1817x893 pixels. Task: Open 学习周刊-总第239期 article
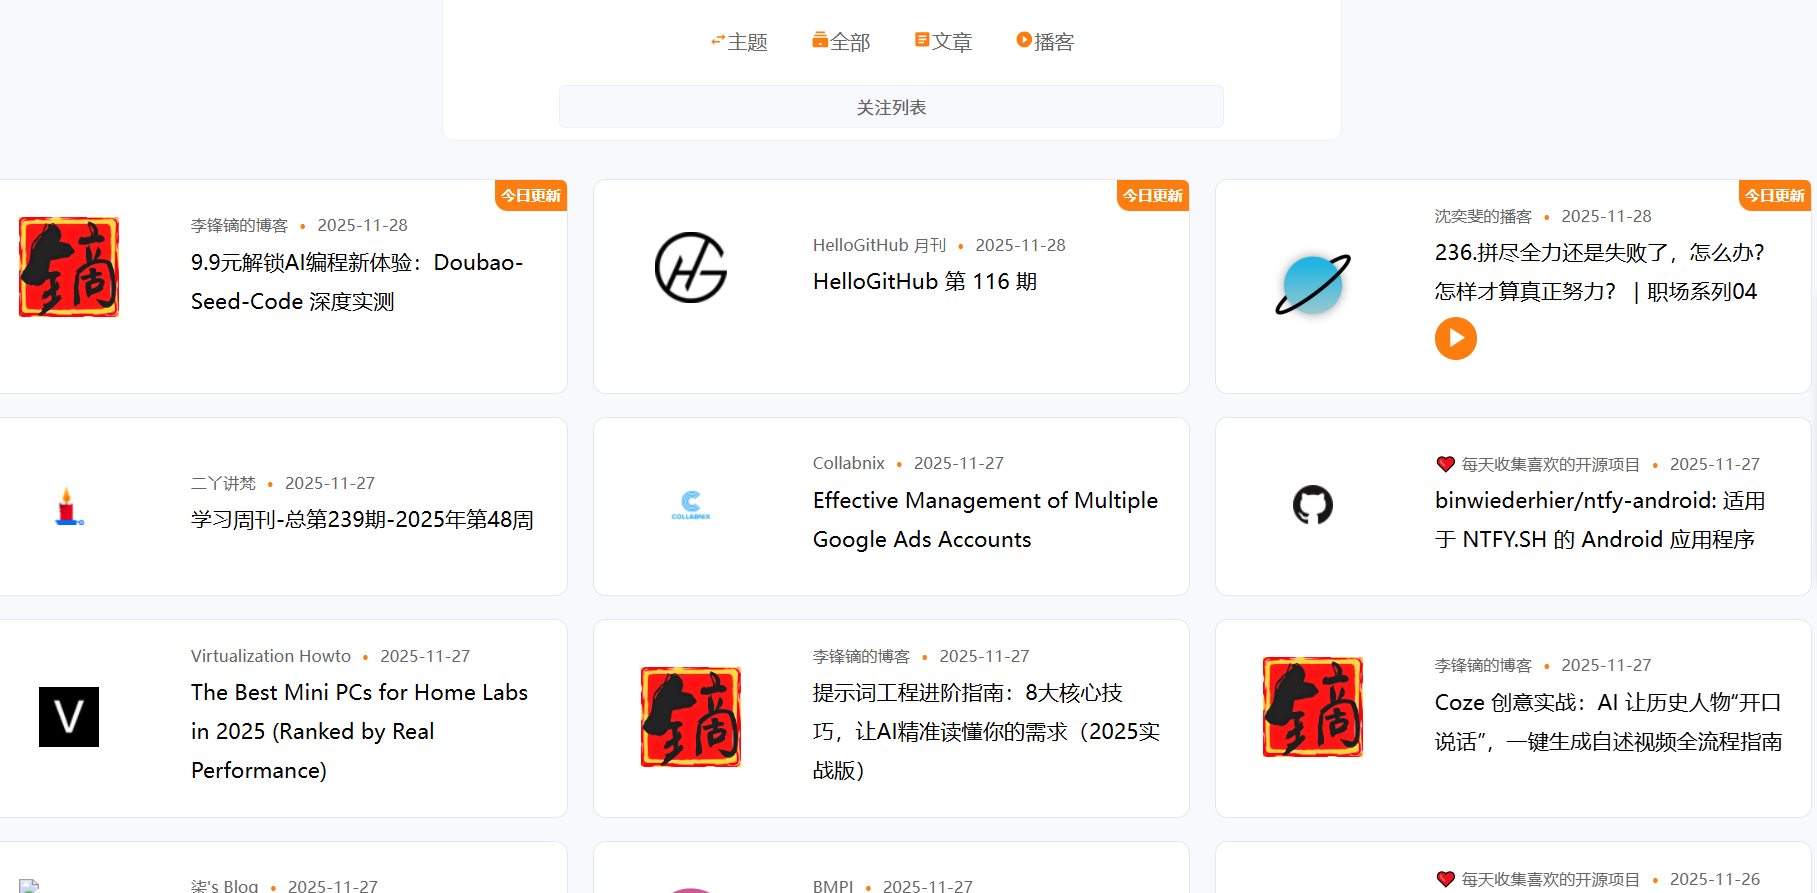click(x=362, y=520)
